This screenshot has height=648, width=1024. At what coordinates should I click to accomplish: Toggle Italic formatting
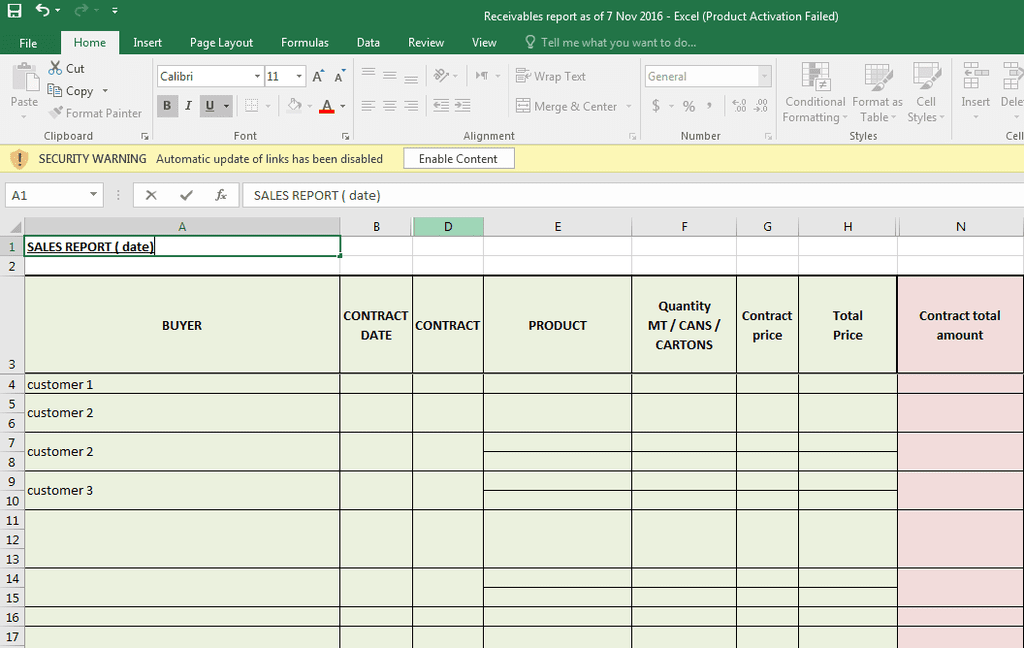188,105
